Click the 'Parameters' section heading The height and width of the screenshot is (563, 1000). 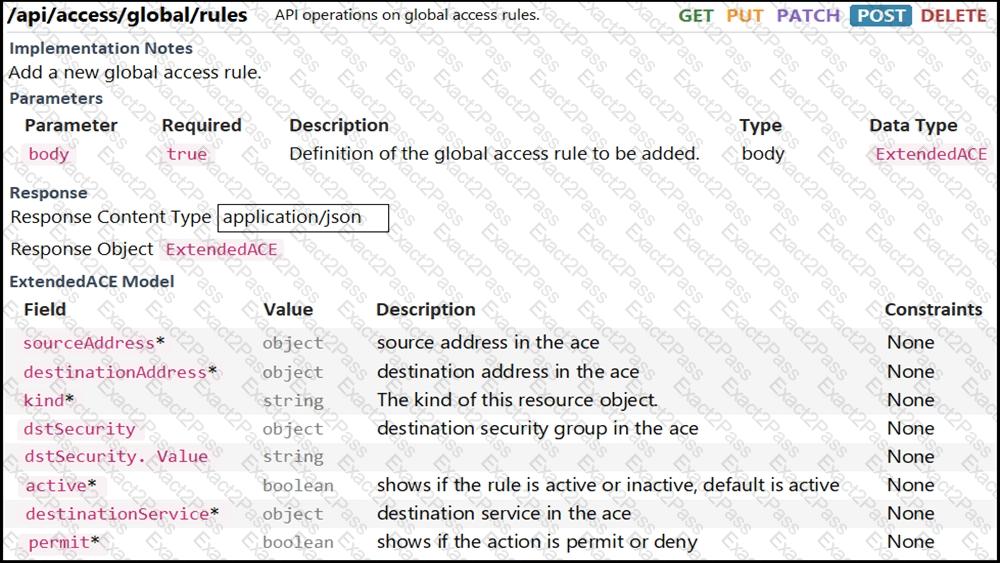[x=55, y=98]
